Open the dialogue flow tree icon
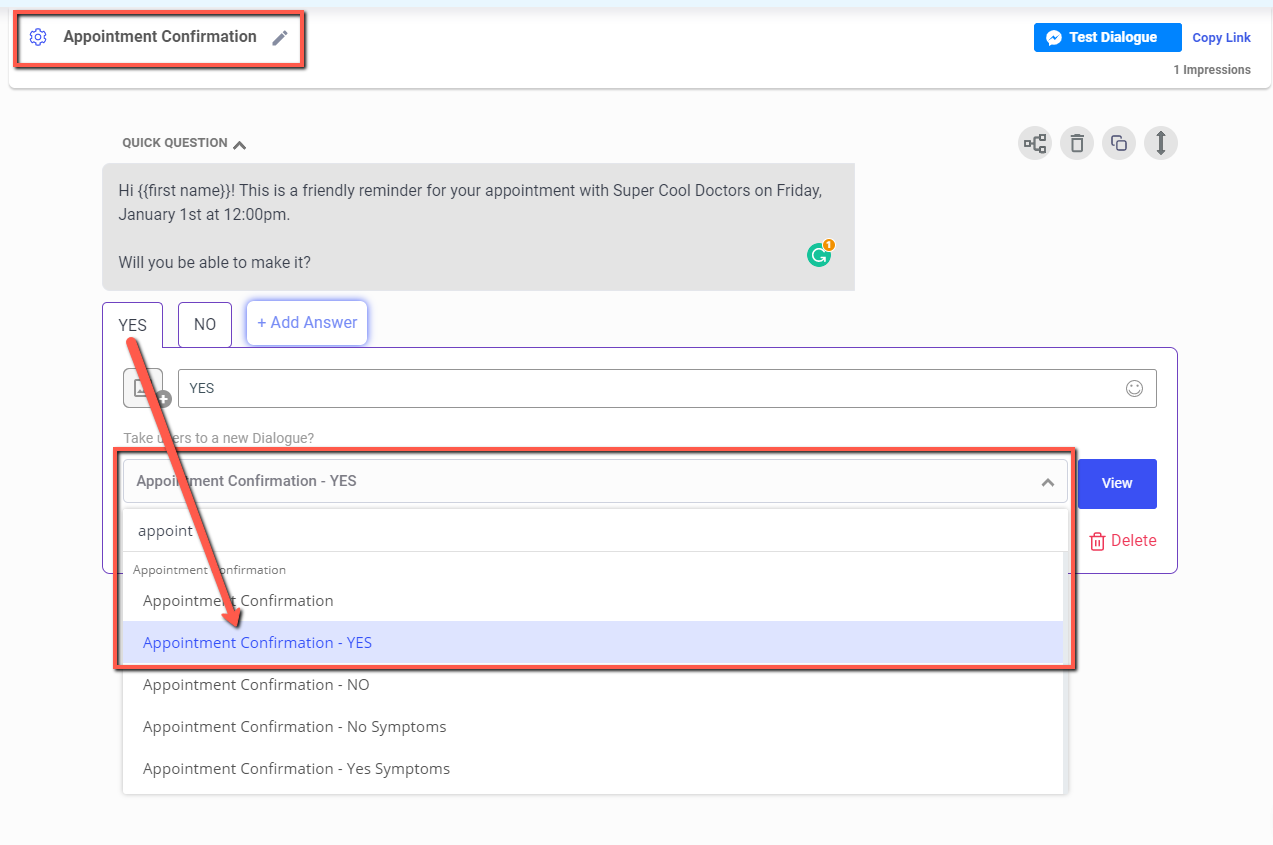This screenshot has width=1273, height=845. (x=1035, y=143)
